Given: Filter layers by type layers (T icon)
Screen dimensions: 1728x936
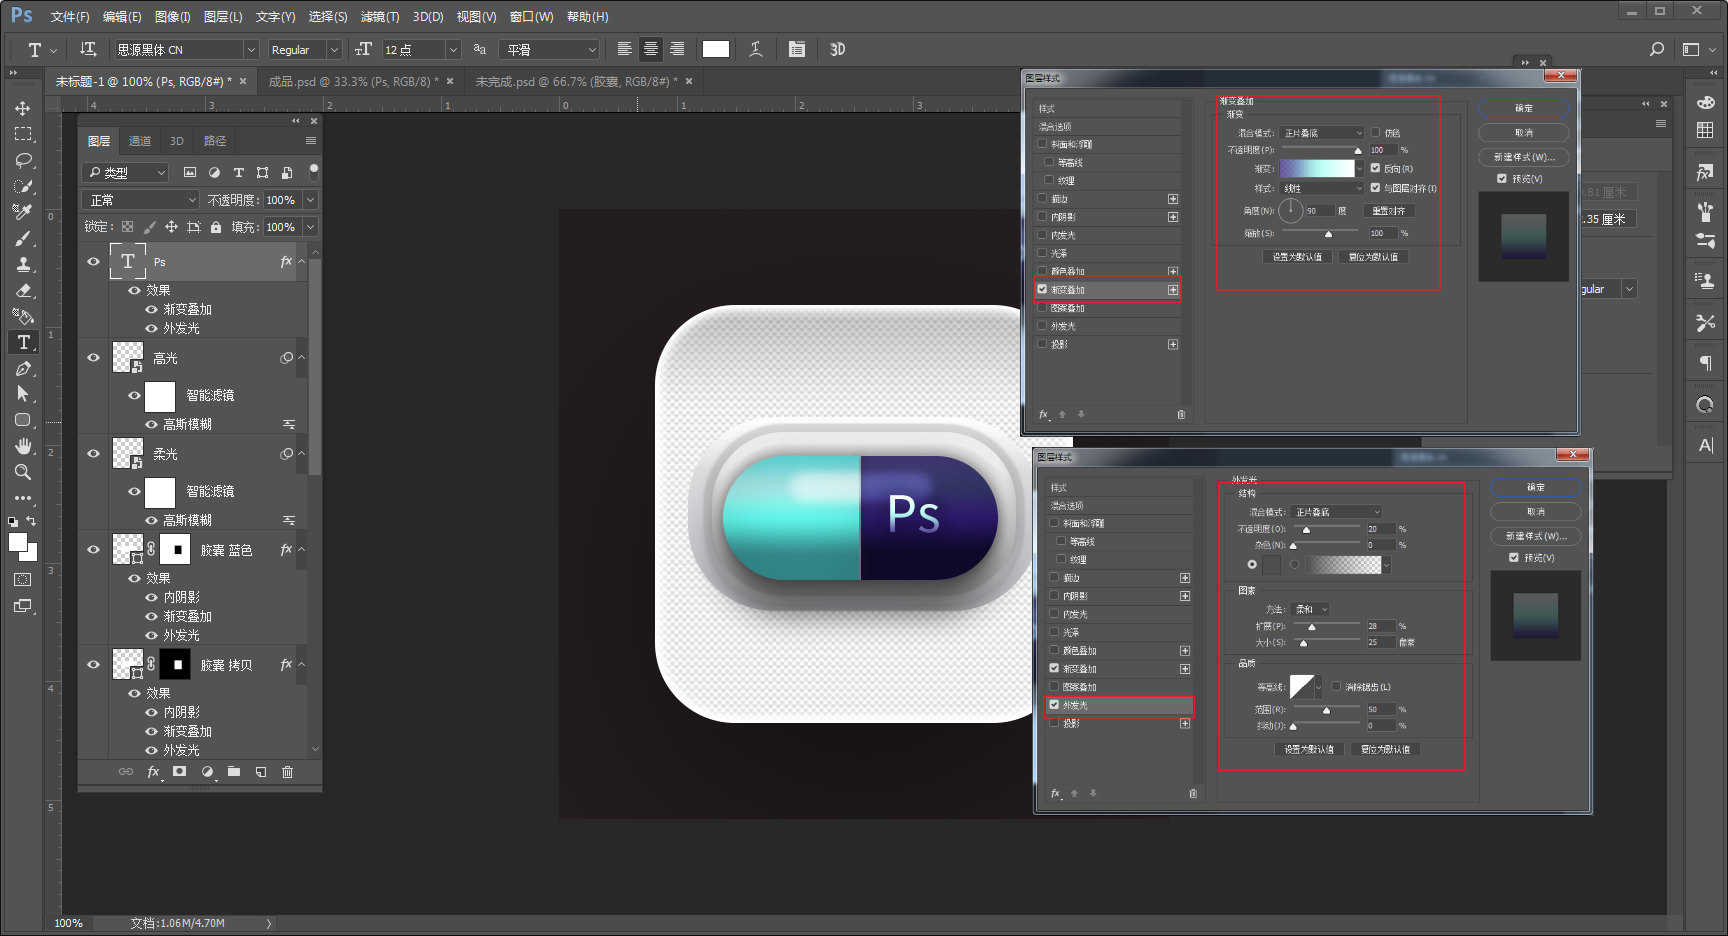Looking at the screenshot, I should coord(238,172).
